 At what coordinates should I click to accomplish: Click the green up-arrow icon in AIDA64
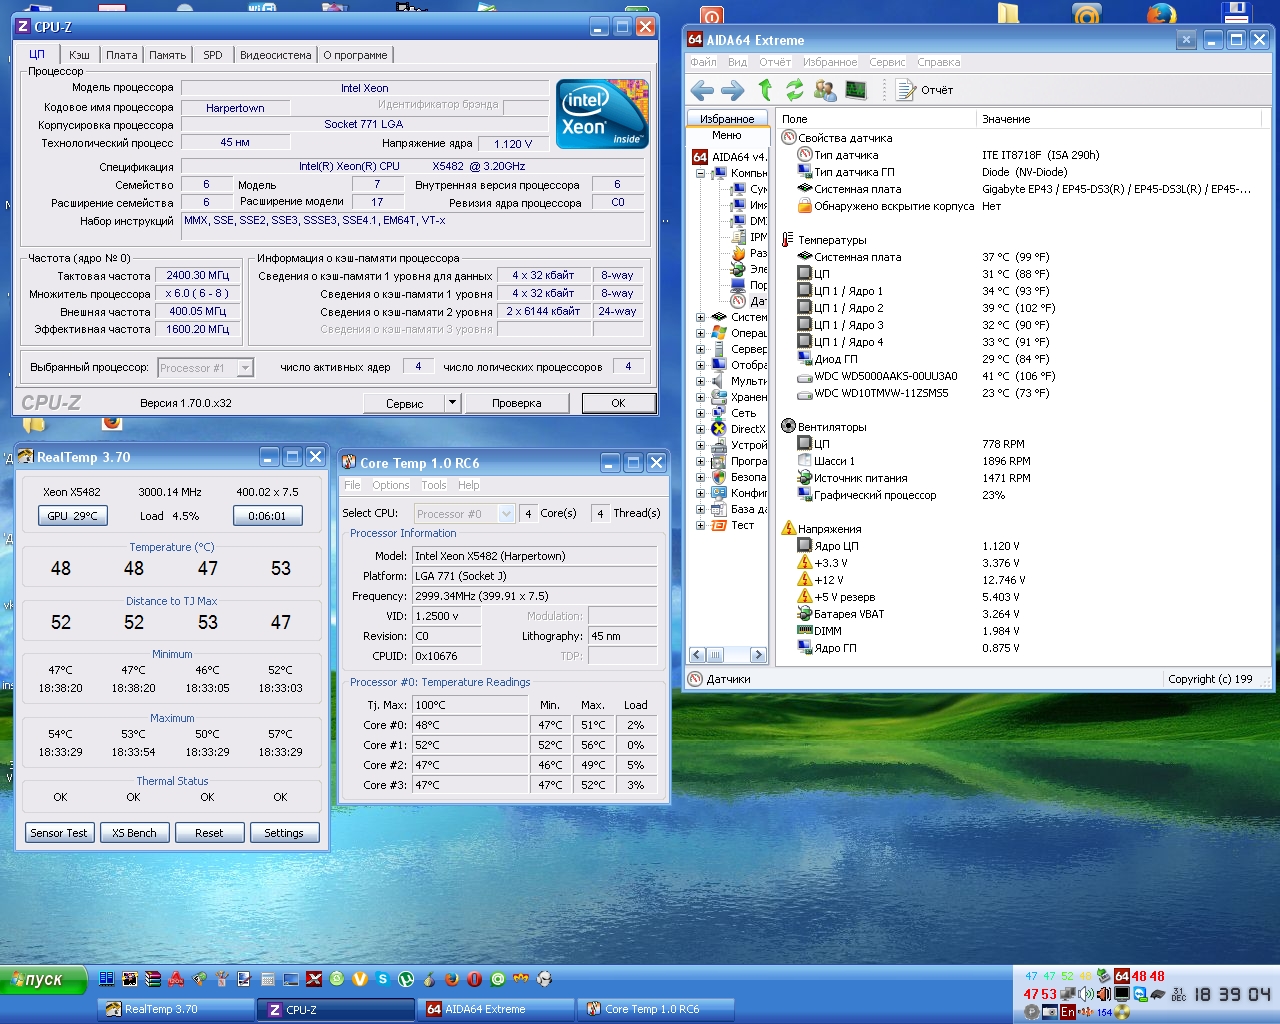tap(765, 91)
